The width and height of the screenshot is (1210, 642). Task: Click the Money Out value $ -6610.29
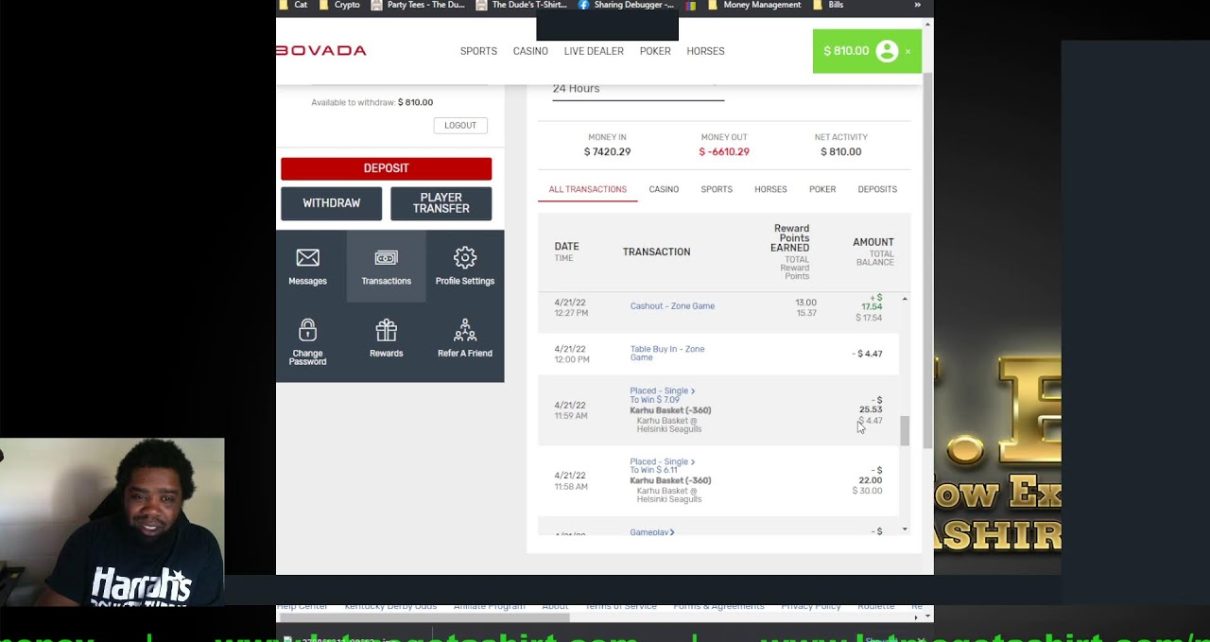coord(724,152)
